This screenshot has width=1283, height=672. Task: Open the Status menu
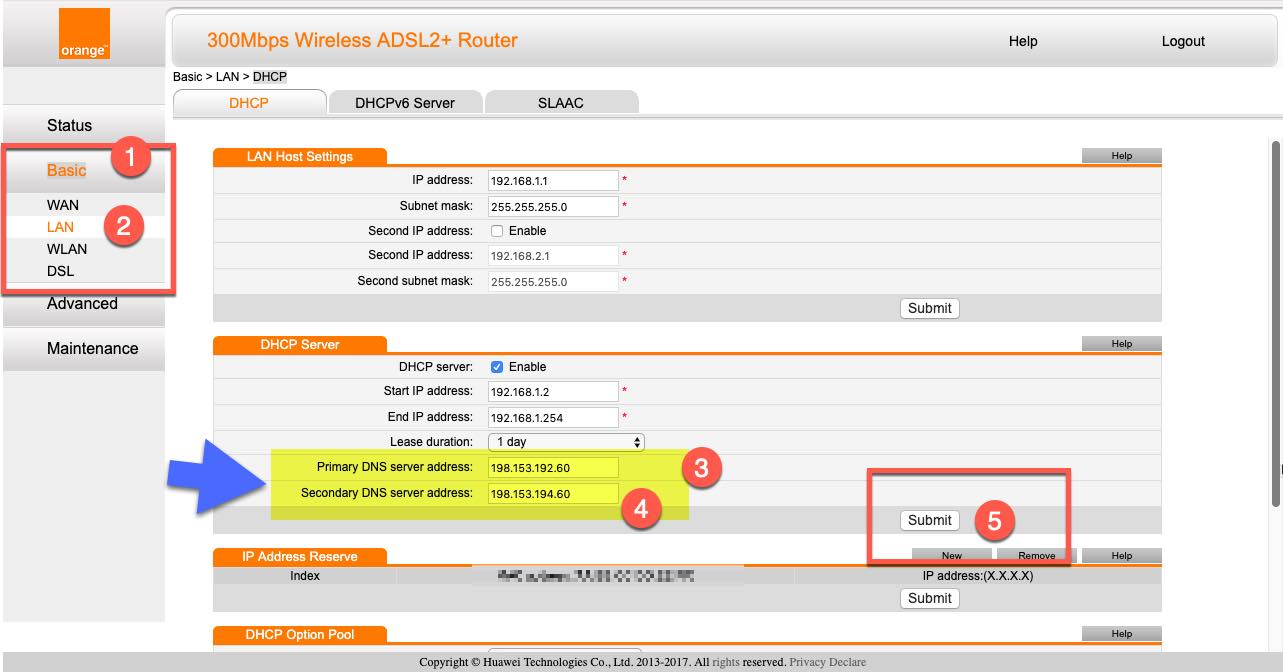(x=69, y=126)
